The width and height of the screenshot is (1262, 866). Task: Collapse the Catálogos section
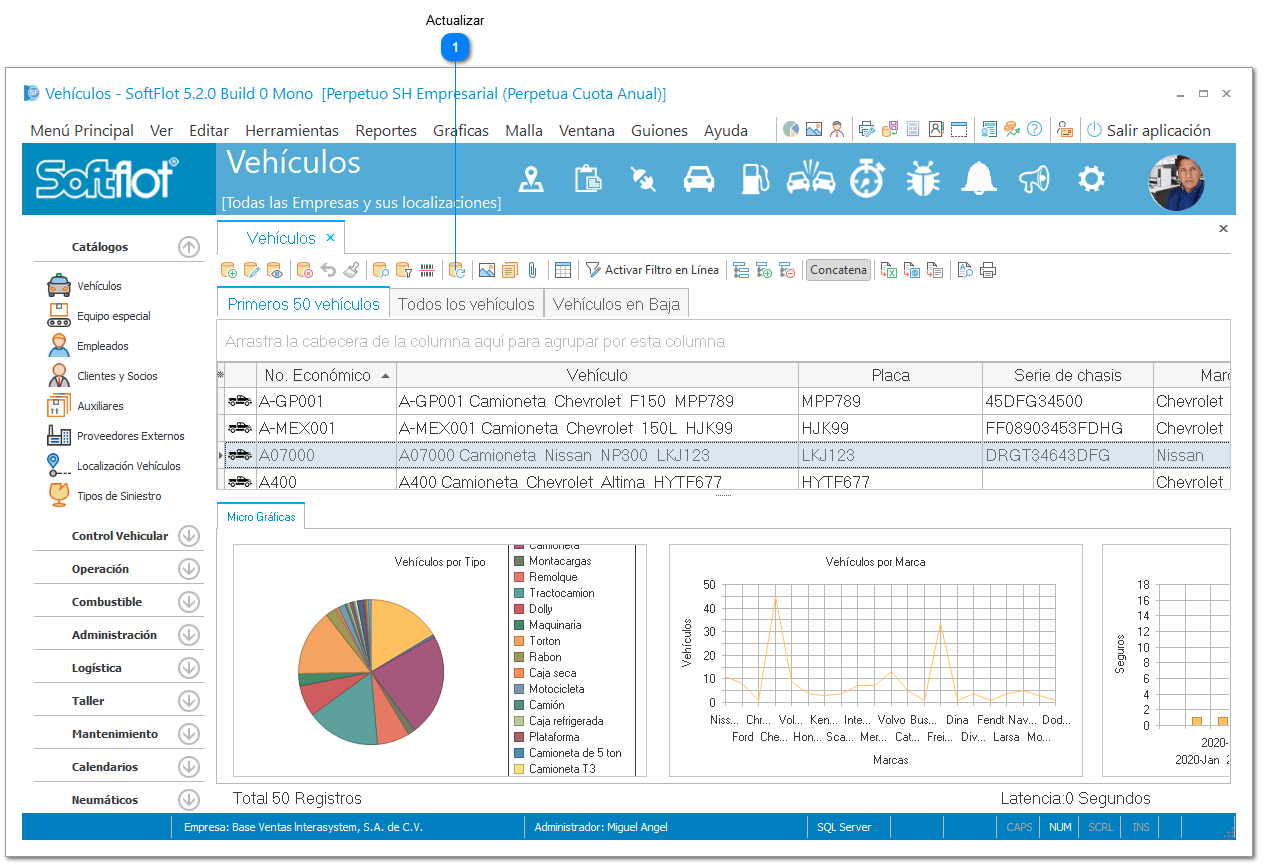tap(189, 247)
